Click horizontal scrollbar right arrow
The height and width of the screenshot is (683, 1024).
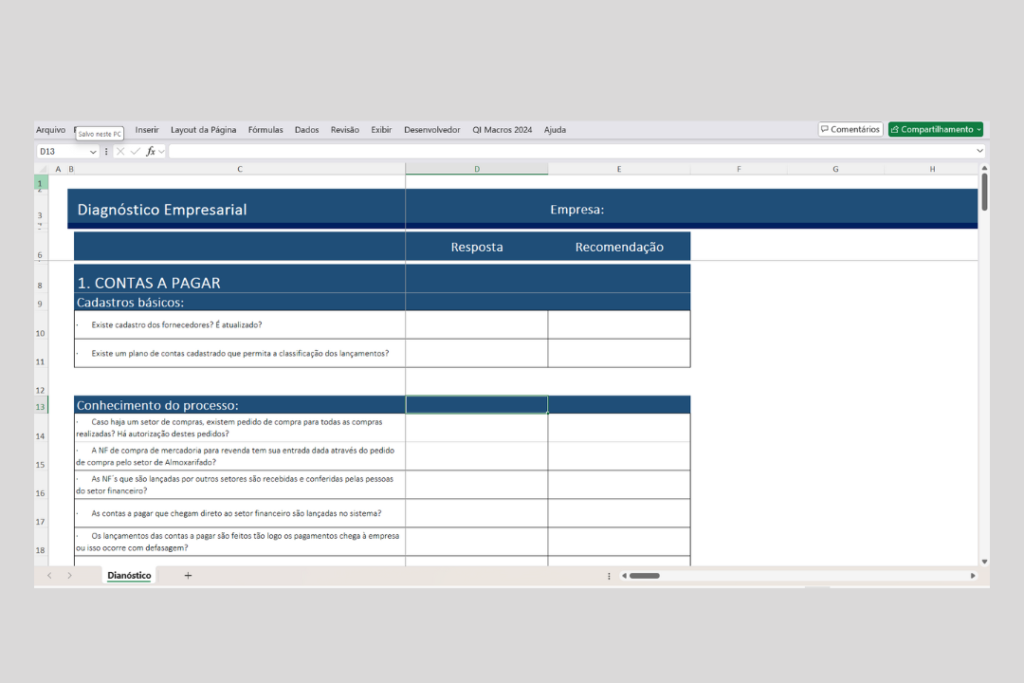973,576
